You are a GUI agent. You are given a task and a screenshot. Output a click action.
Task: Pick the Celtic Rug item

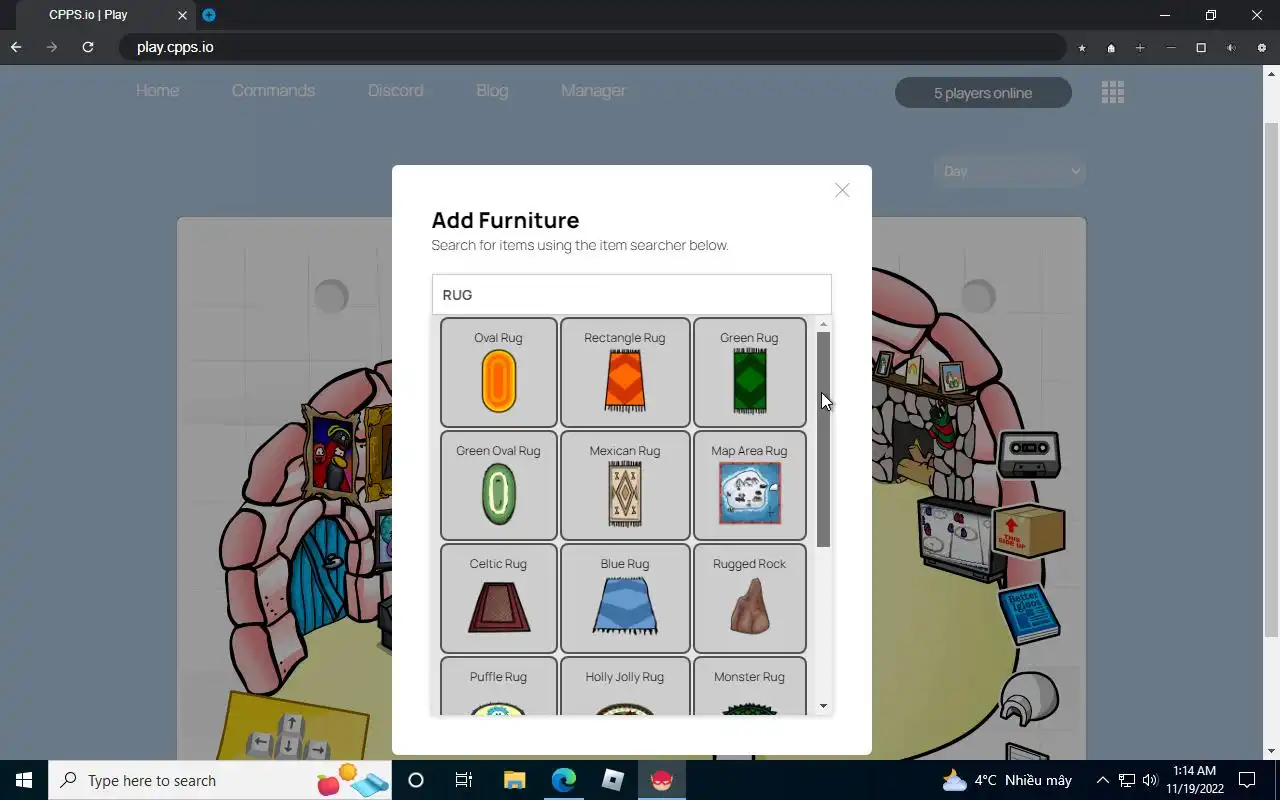coord(498,598)
